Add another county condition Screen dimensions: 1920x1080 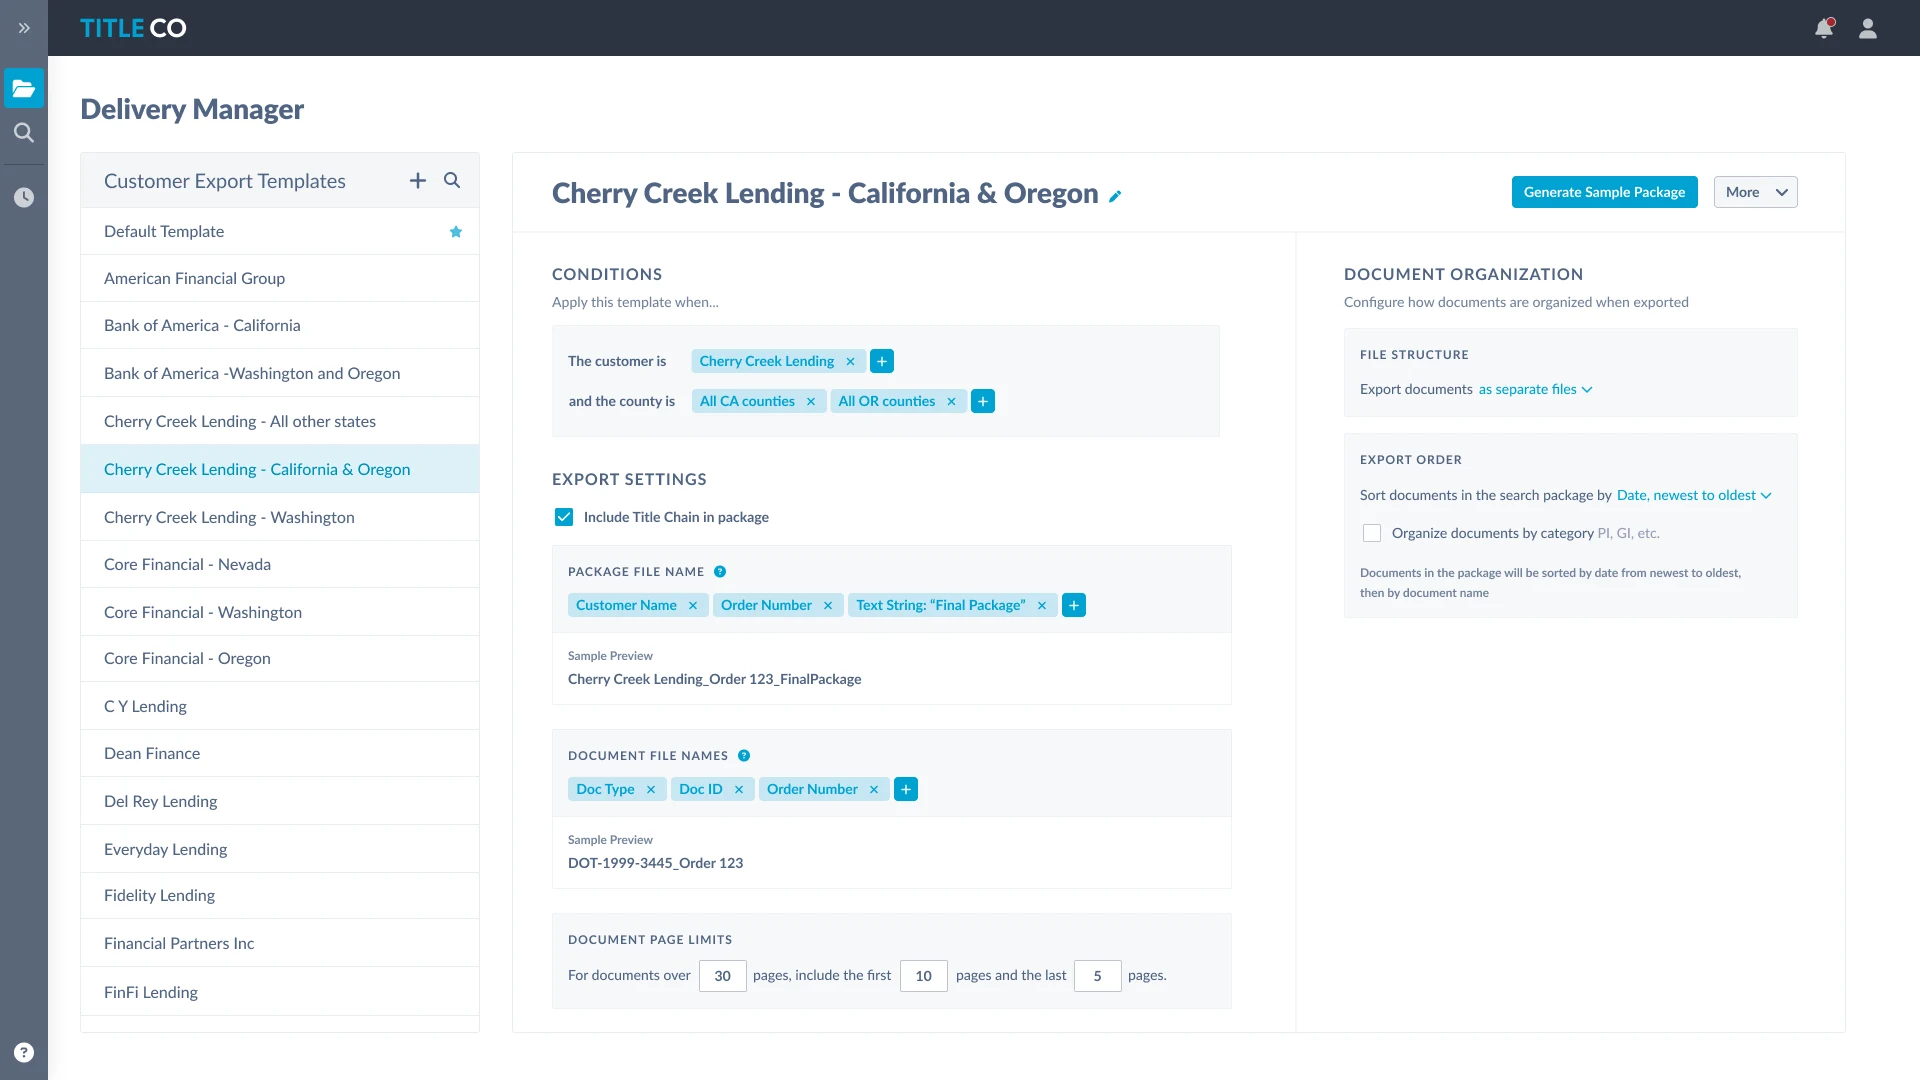pyautogui.click(x=983, y=401)
